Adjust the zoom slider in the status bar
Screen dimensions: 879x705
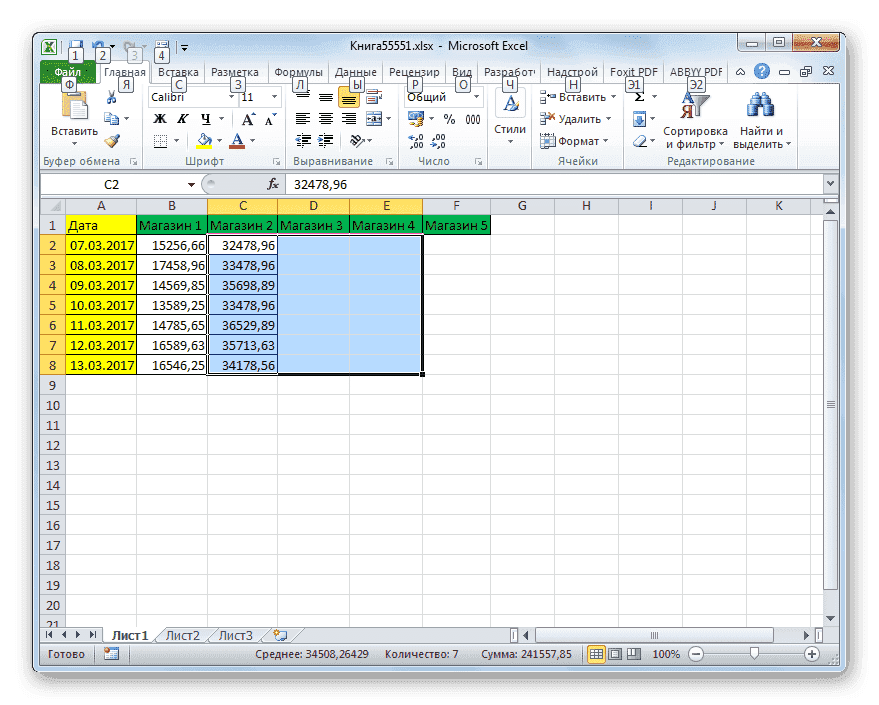coord(753,654)
